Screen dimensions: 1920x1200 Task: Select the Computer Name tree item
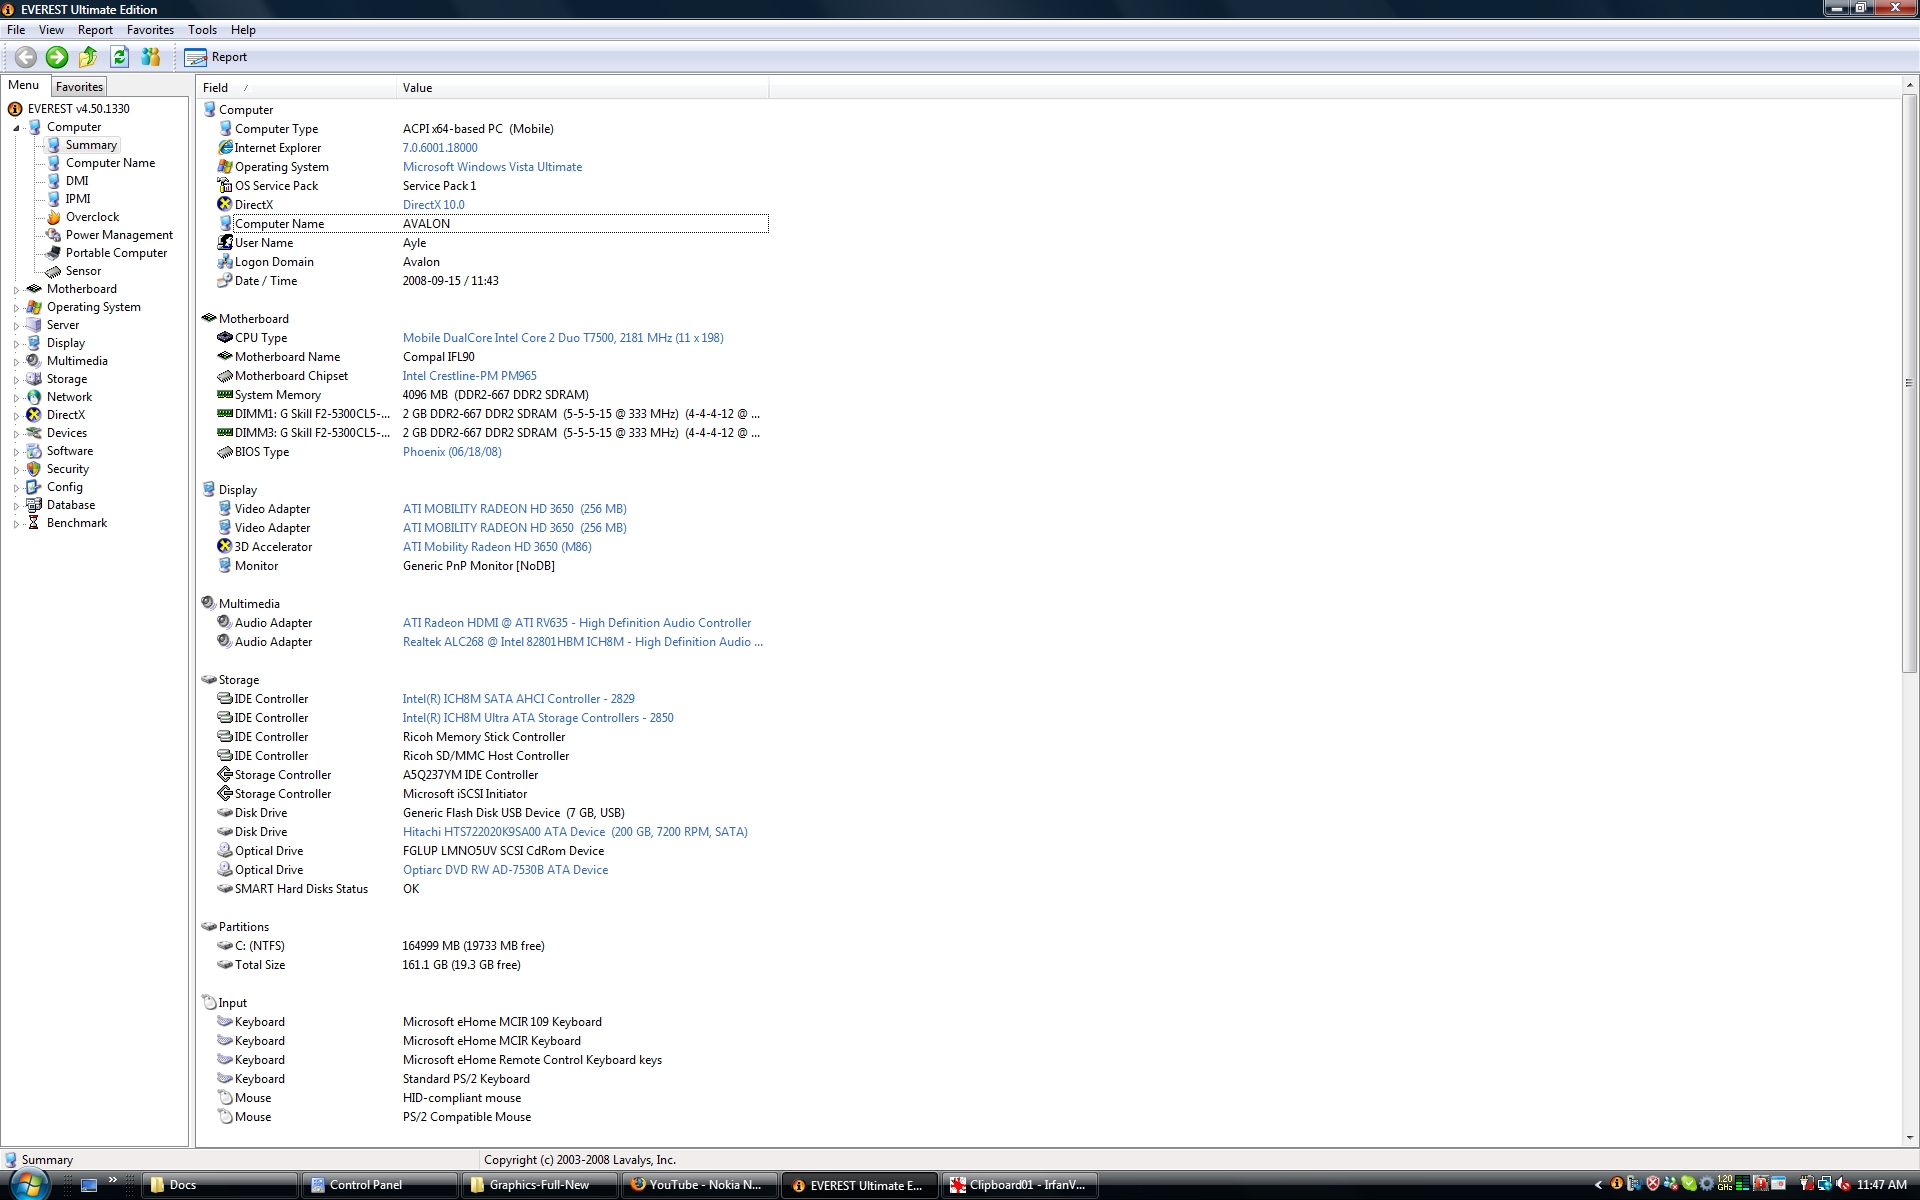tap(110, 163)
